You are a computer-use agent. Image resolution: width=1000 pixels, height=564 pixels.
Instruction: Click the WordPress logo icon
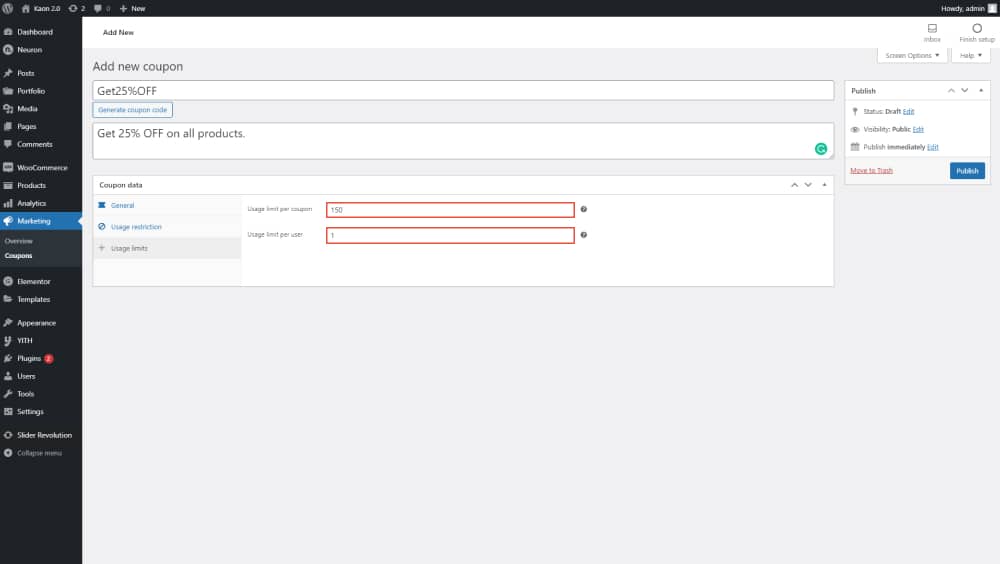click(x=8, y=8)
